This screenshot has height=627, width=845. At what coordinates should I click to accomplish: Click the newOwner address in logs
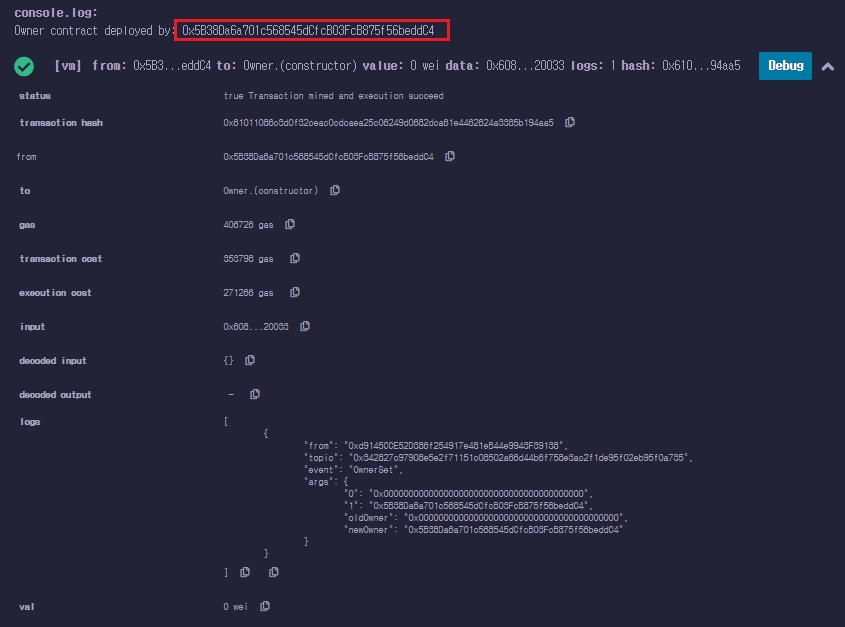click(512, 530)
